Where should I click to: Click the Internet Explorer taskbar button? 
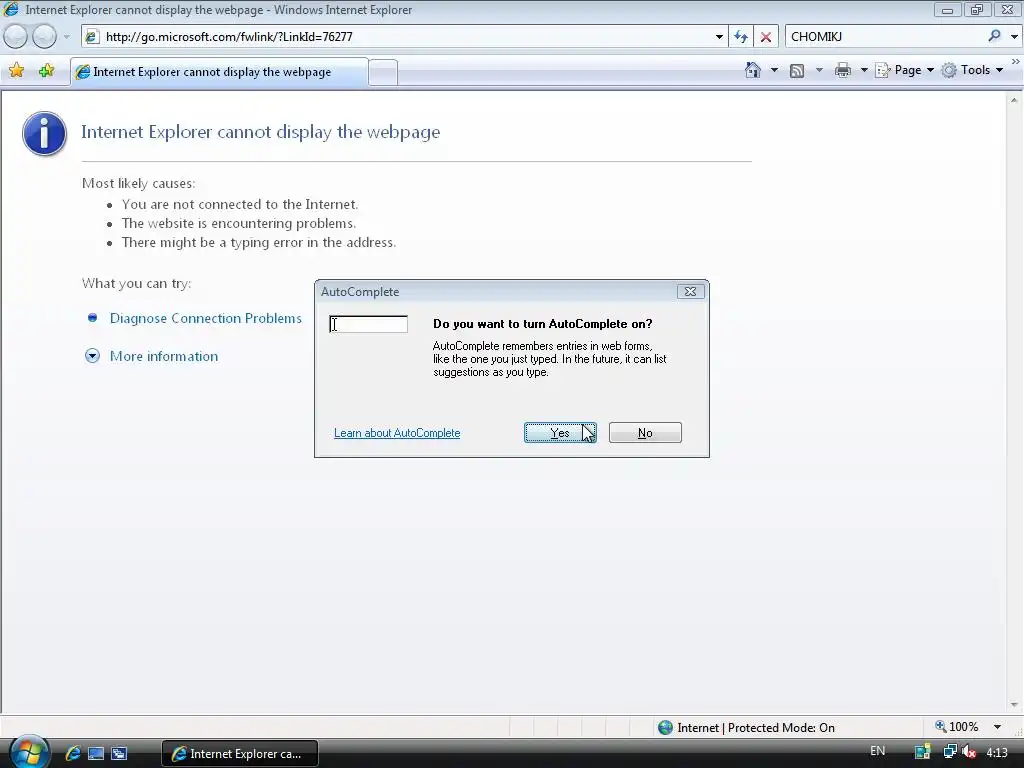coord(240,754)
